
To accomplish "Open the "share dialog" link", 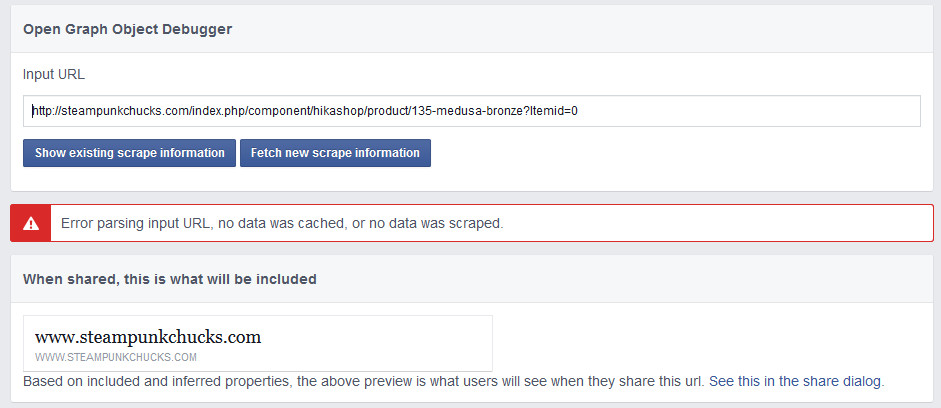I will [850, 382].
